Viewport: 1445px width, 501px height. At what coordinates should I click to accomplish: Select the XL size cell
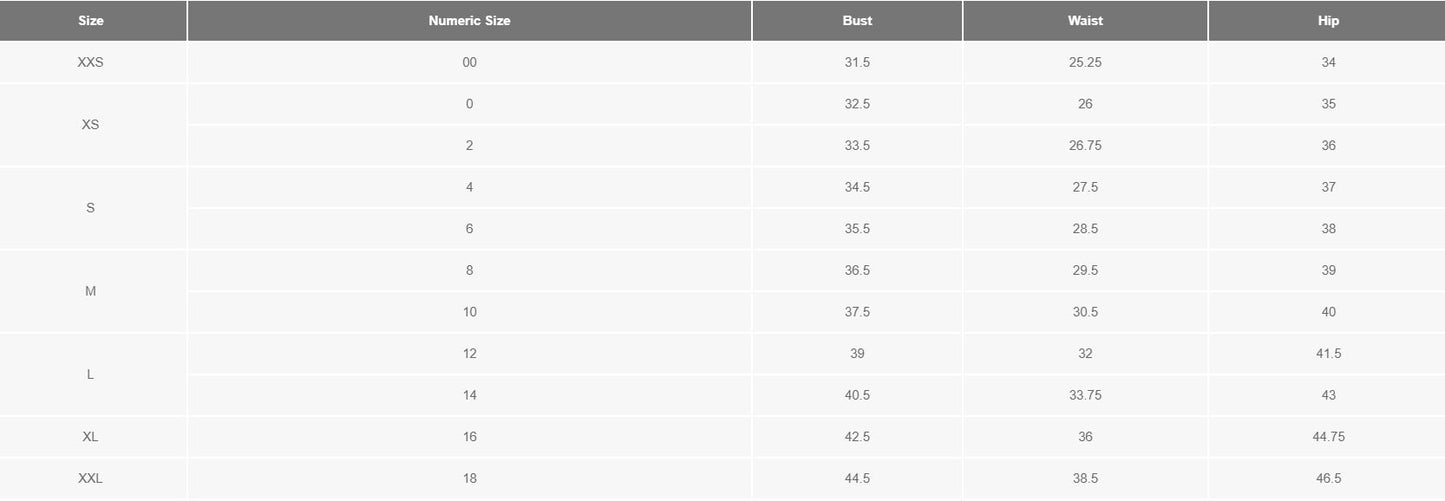(x=91, y=437)
